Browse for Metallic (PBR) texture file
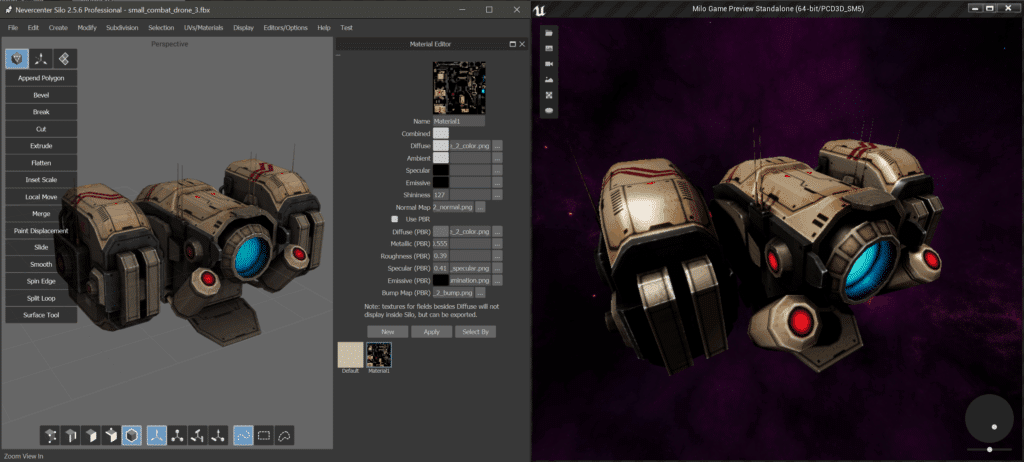Screen dimensions: 1024x462 (x=497, y=244)
